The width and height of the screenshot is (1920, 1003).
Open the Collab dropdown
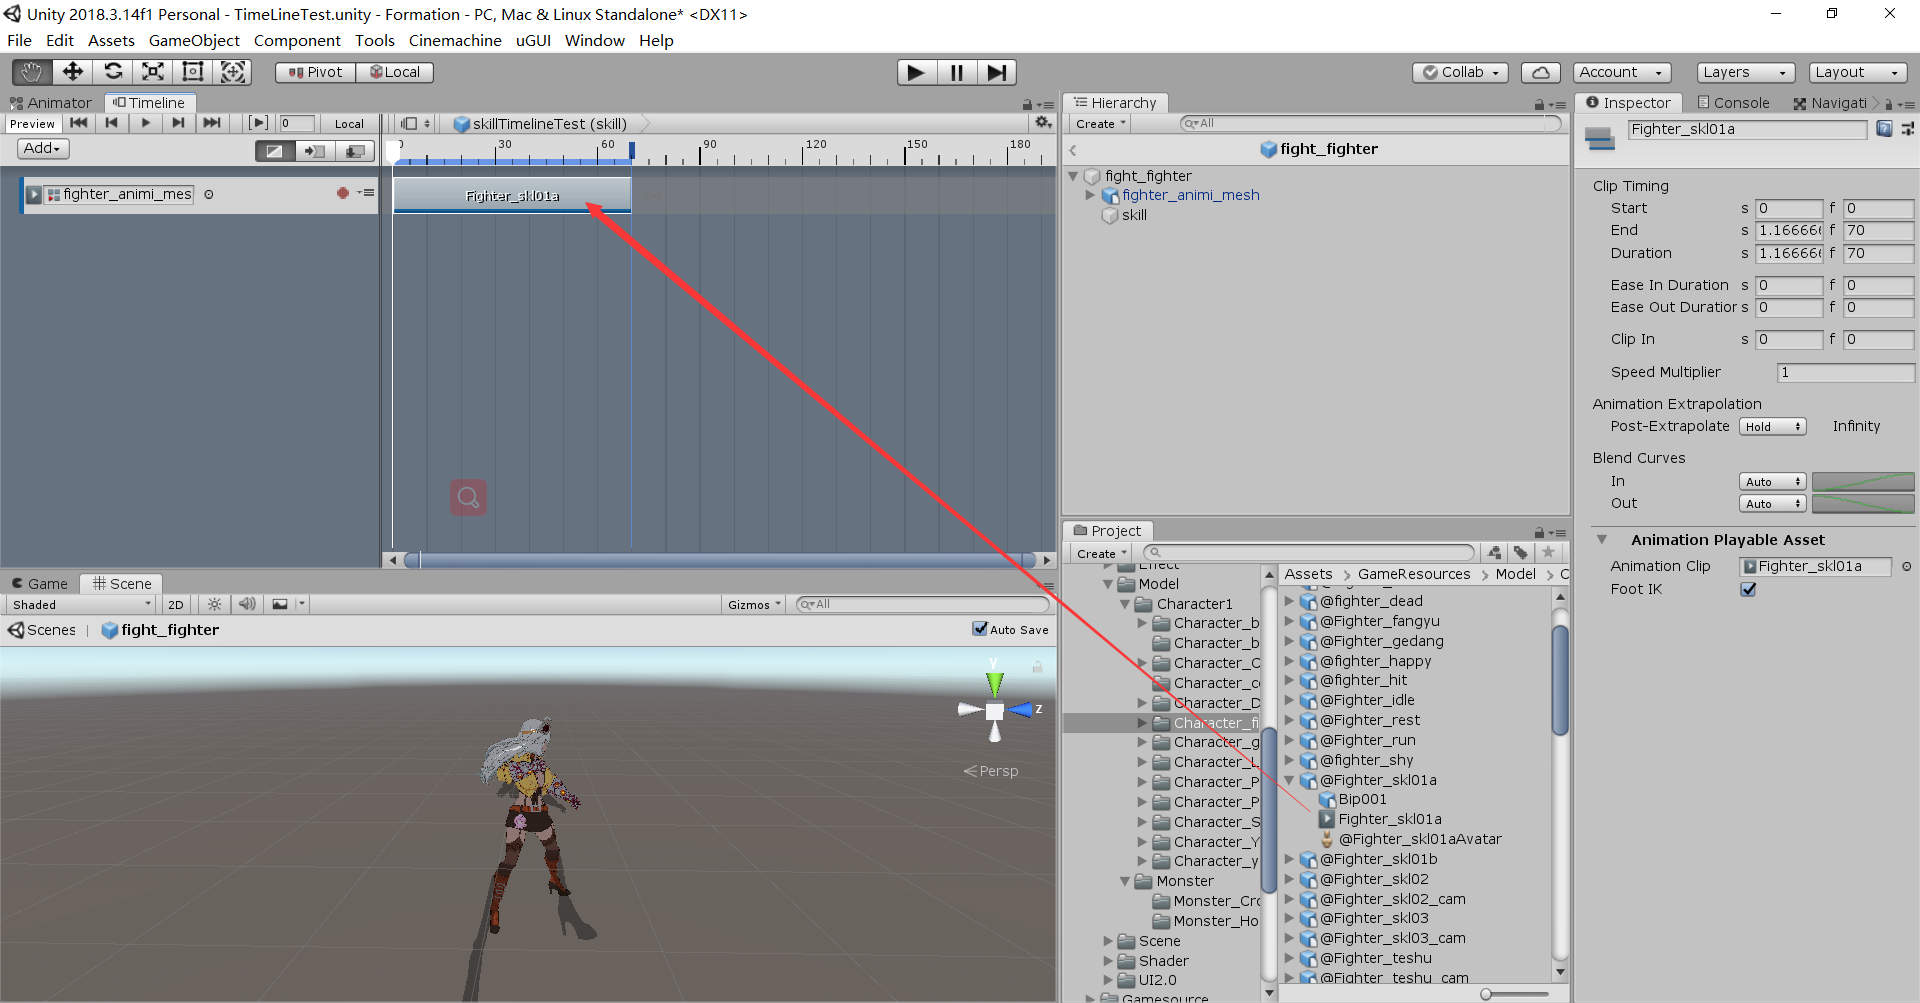(1460, 72)
